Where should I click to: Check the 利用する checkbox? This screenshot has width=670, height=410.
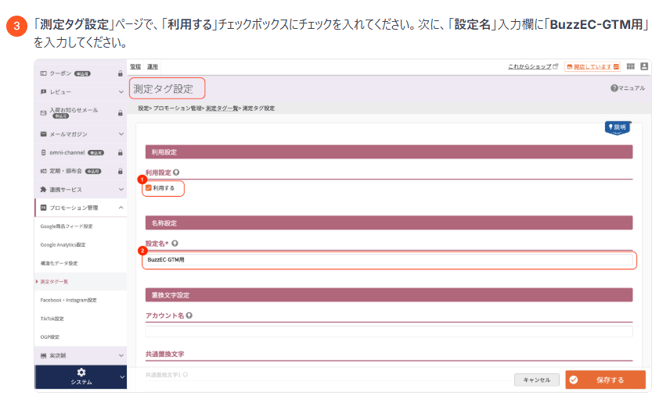[x=149, y=187]
